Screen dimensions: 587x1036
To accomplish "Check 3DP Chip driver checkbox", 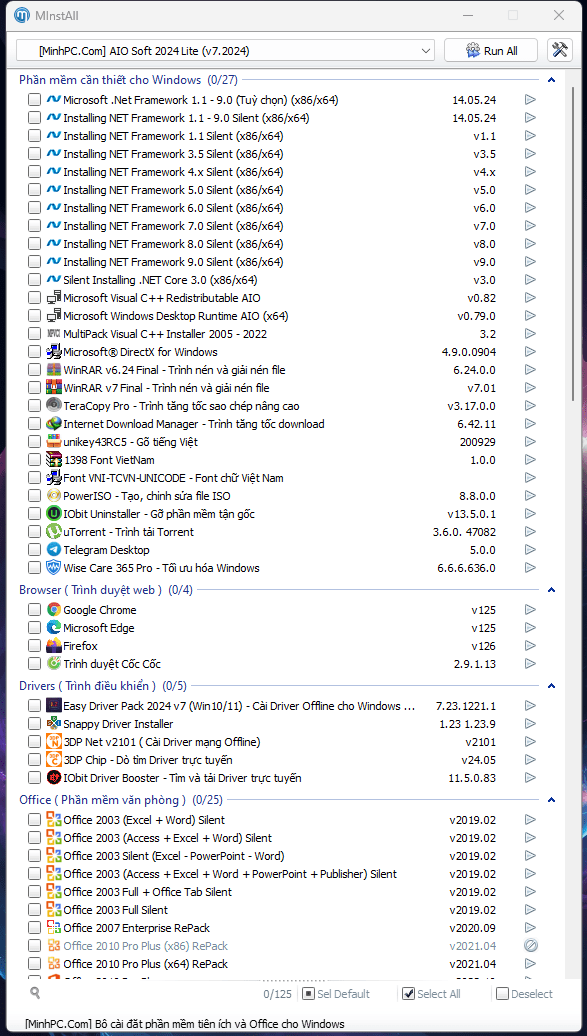I will pos(34,760).
